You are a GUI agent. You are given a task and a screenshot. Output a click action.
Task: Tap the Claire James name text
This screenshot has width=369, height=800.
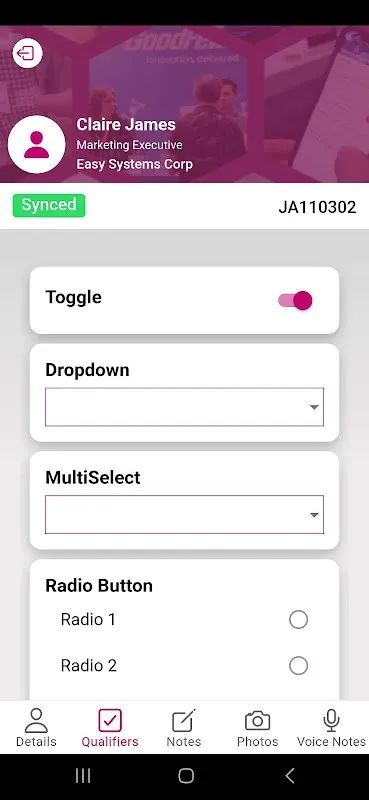click(126, 124)
